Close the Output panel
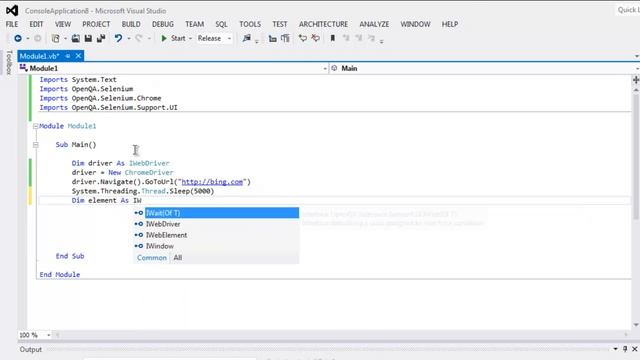The image size is (640, 360). (635, 349)
